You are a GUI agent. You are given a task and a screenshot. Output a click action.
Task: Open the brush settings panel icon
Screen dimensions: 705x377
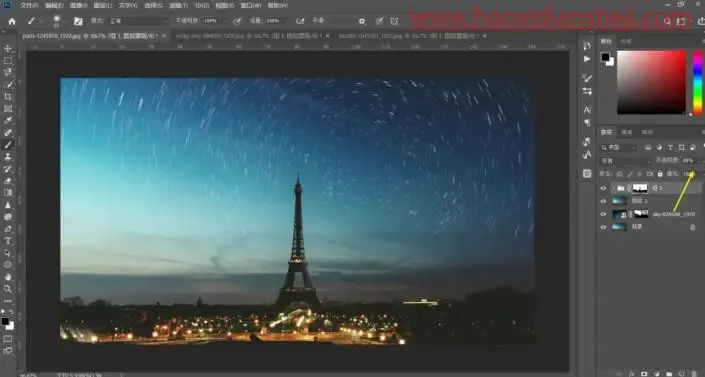point(78,21)
